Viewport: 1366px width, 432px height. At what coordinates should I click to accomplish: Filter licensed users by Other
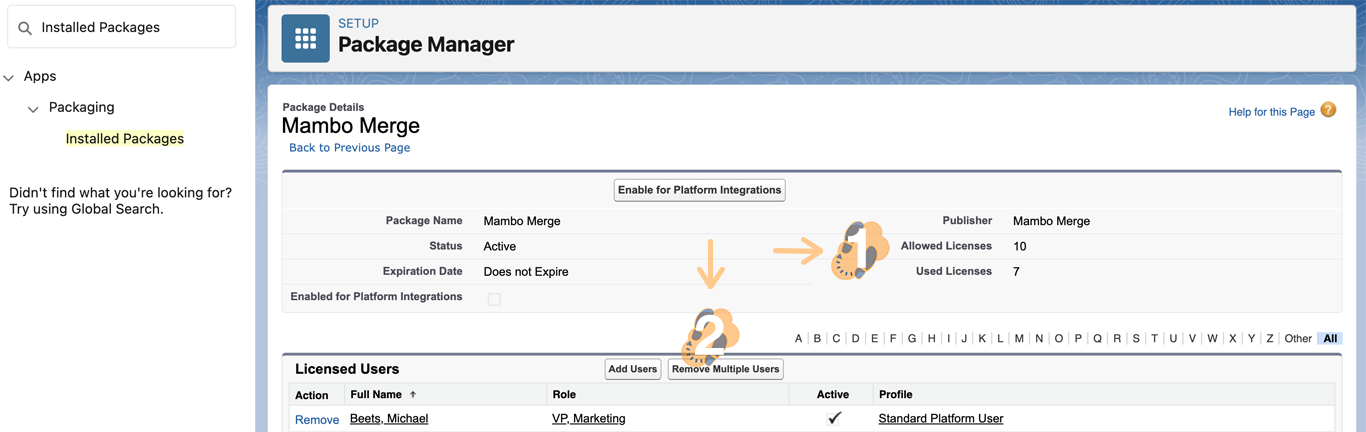(1297, 339)
